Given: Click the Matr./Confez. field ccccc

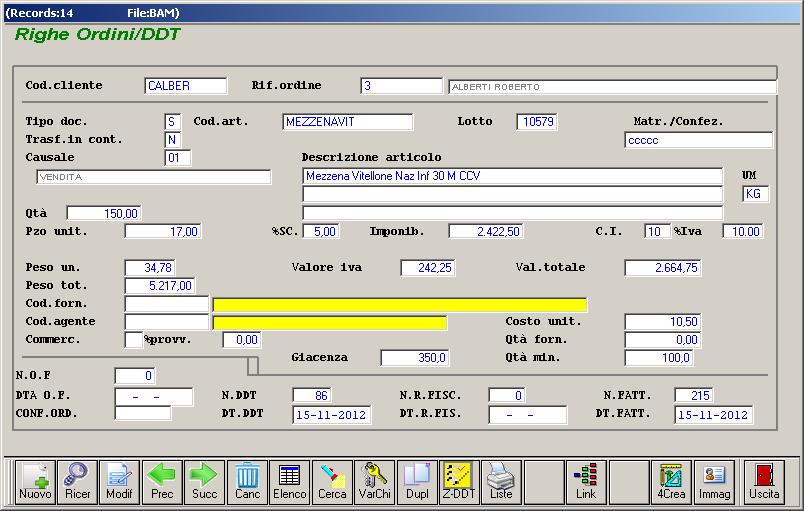Looking at the screenshot, I should pos(698,140).
